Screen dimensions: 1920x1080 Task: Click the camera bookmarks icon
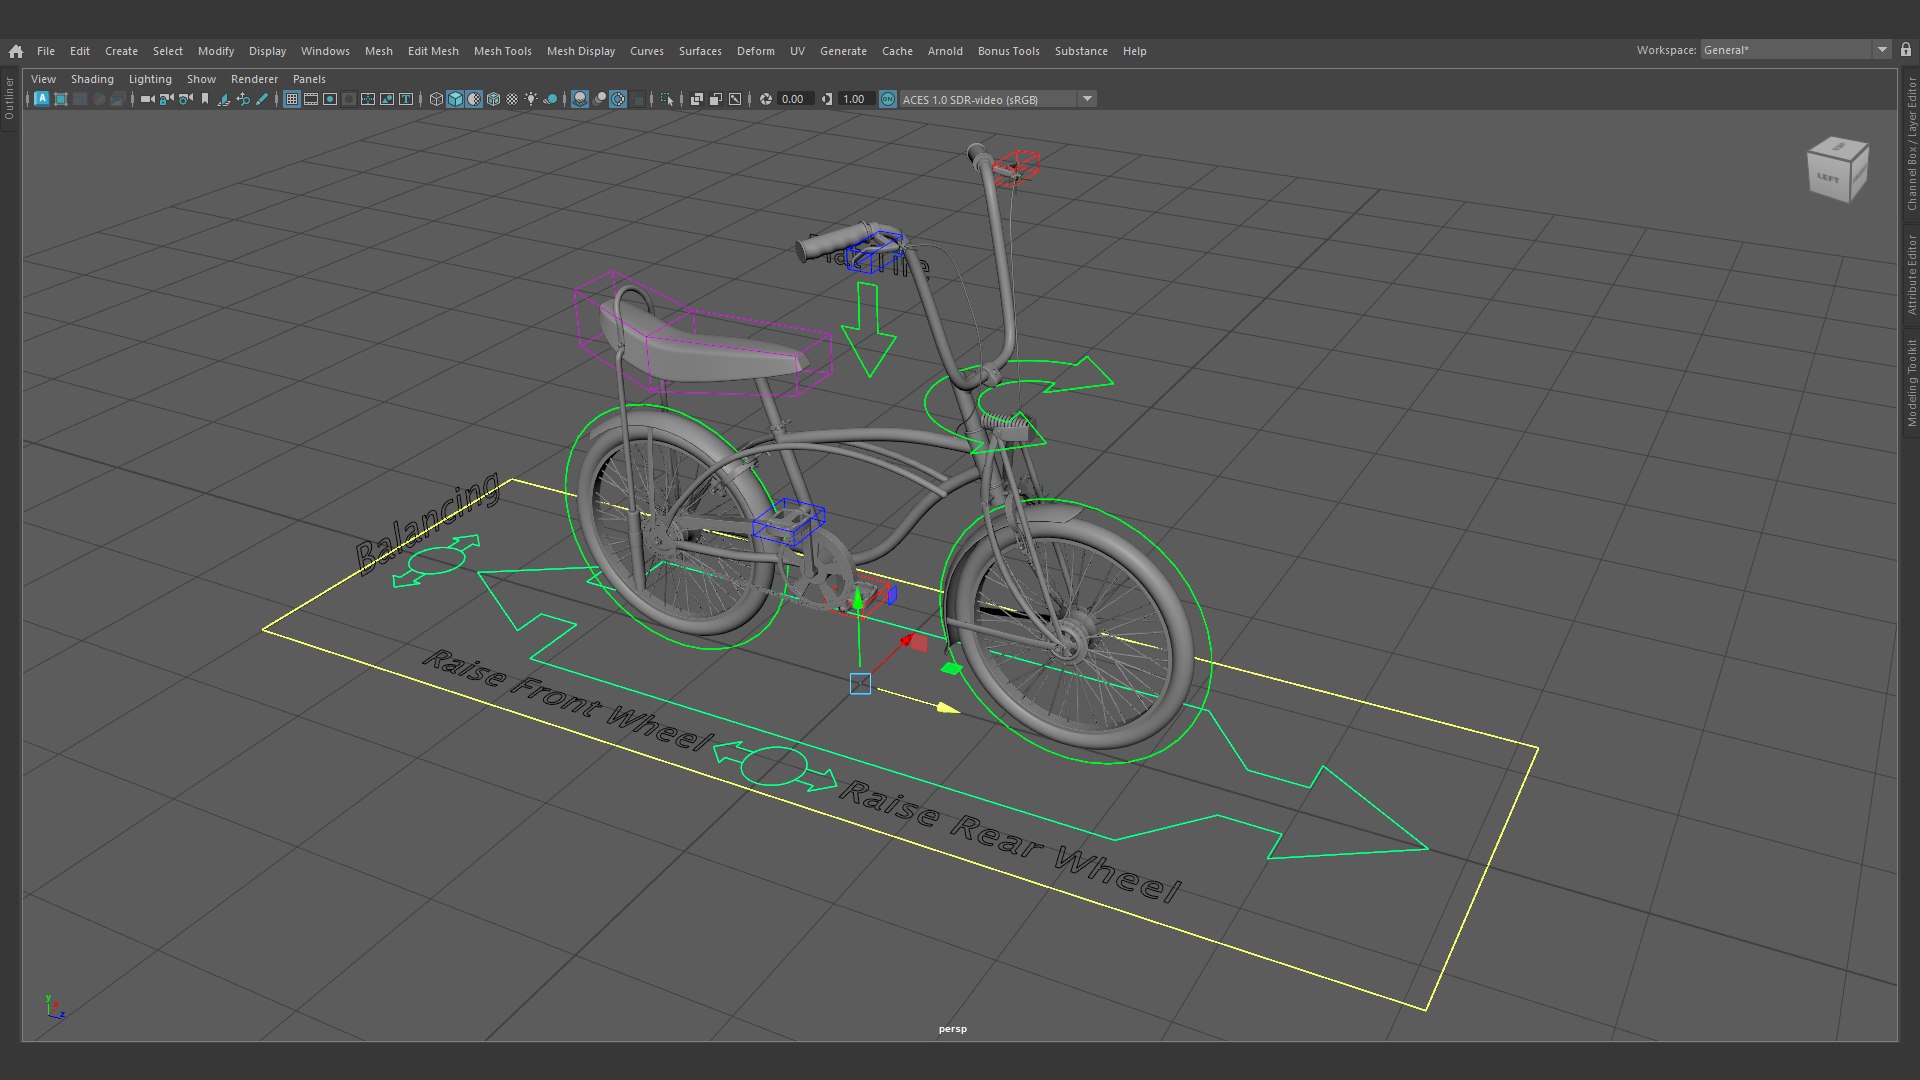pyautogui.click(x=204, y=99)
